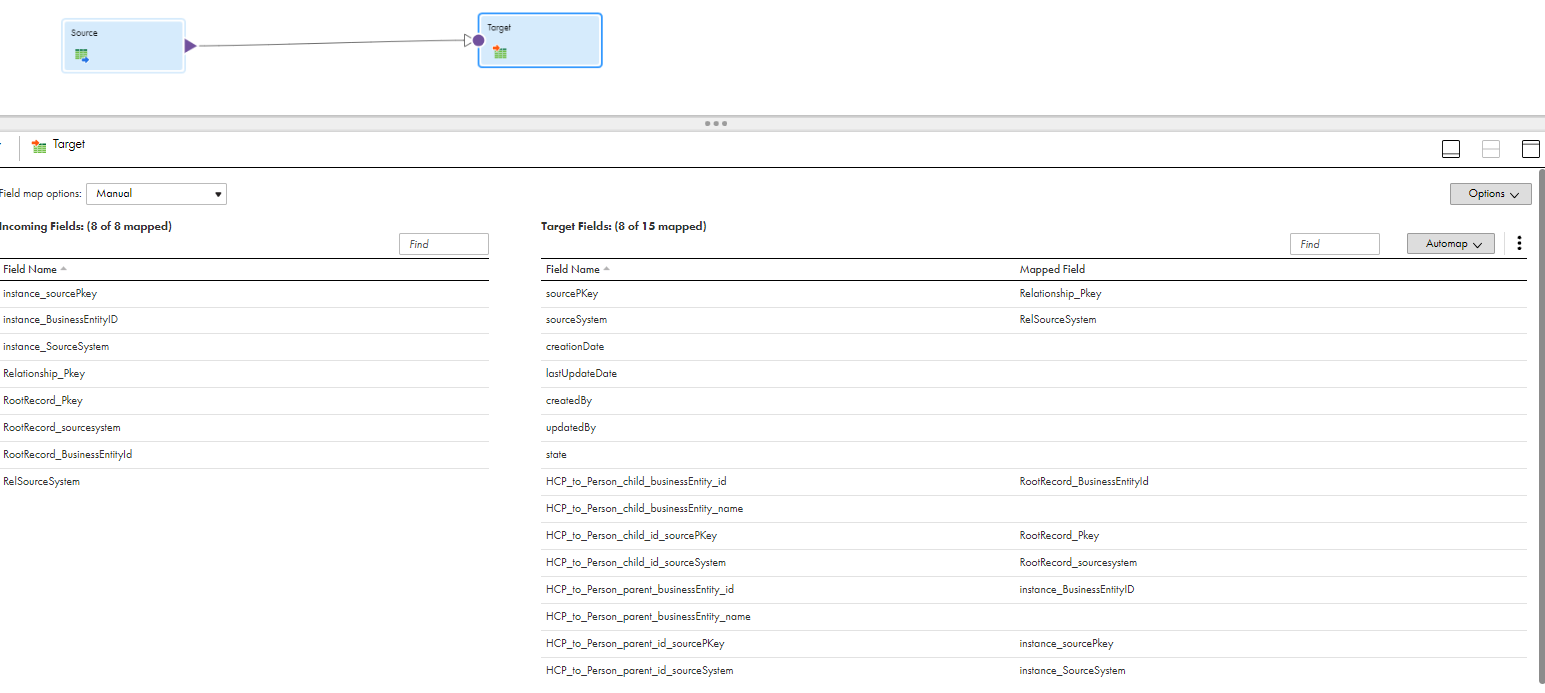Select target field lastUpdateDate
Viewport: 1545px width, 693px height.
point(581,374)
